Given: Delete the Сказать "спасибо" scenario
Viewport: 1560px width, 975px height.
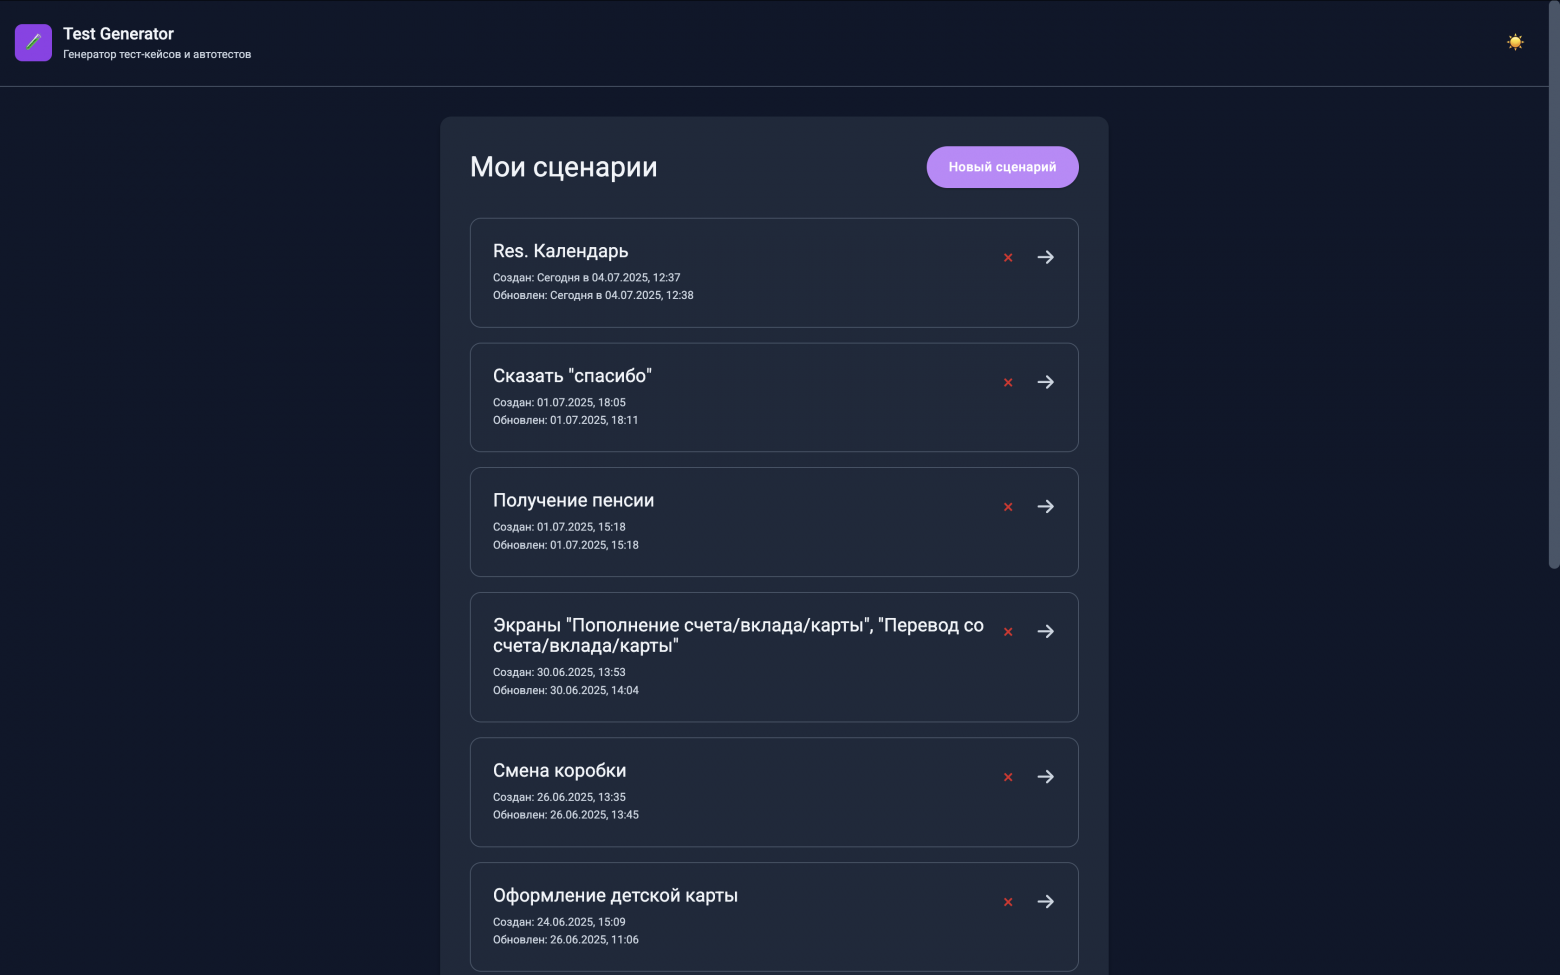Looking at the screenshot, I should click(x=1008, y=383).
